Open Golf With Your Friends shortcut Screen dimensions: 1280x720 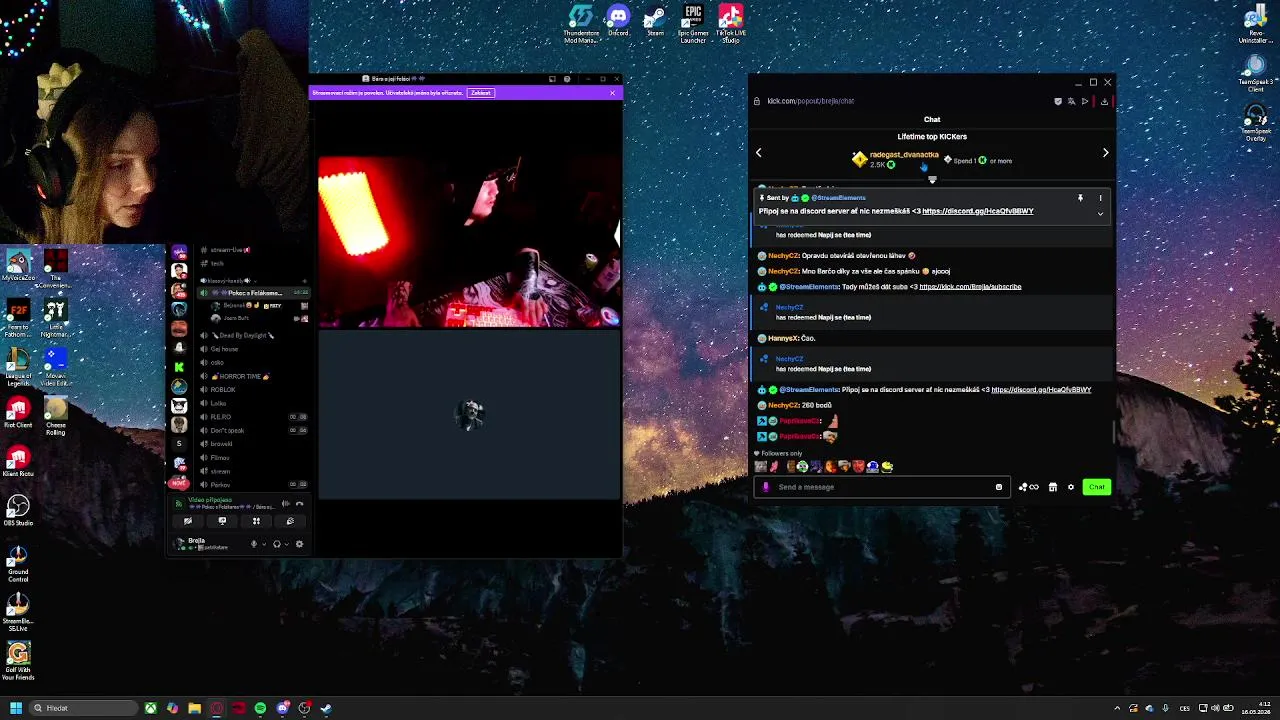[18, 661]
